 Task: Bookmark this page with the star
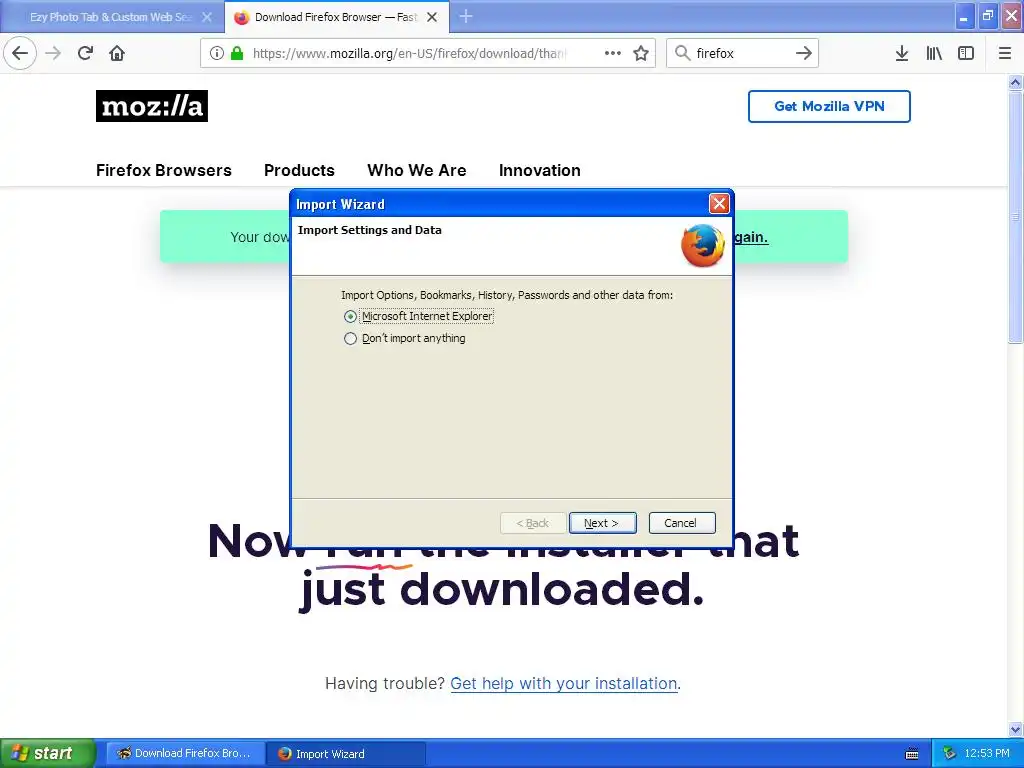tap(641, 53)
